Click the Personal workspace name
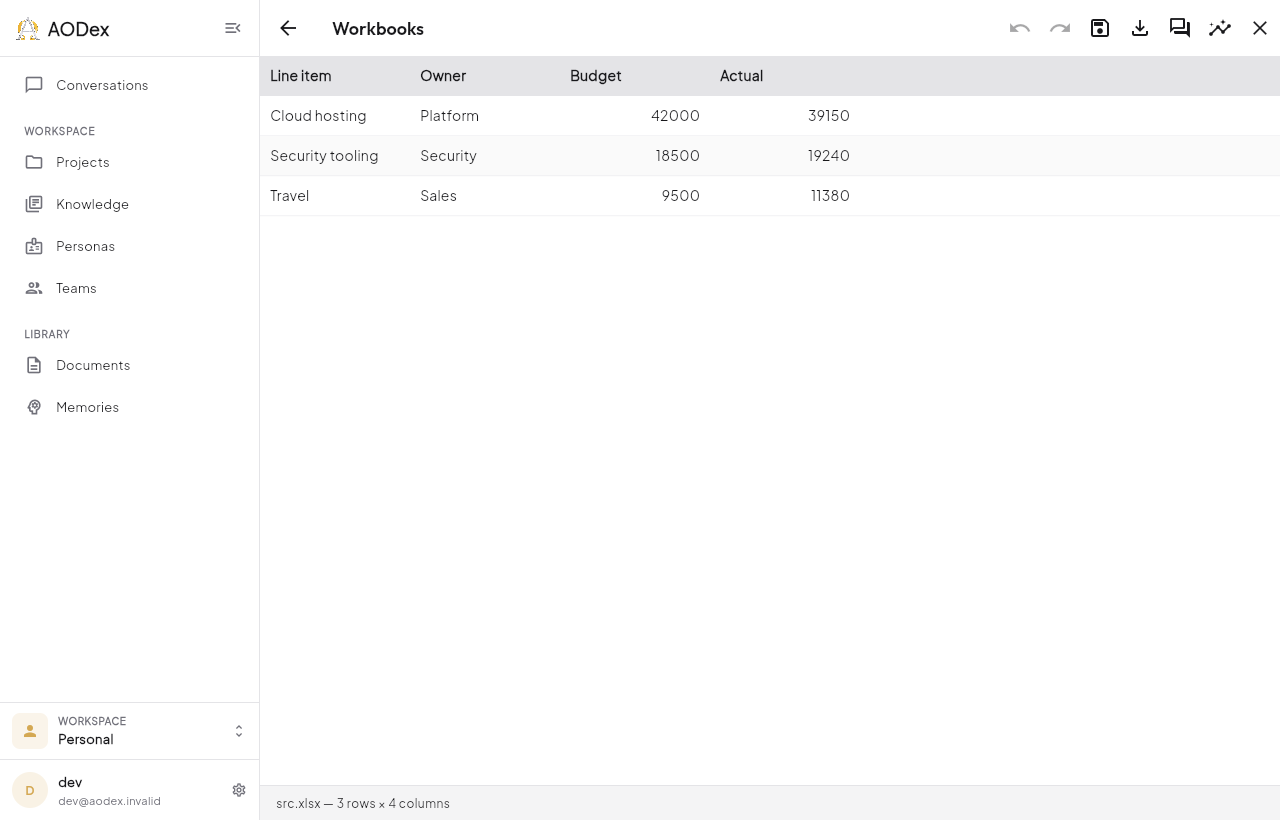The width and height of the screenshot is (1280, 820). (86, 739)
